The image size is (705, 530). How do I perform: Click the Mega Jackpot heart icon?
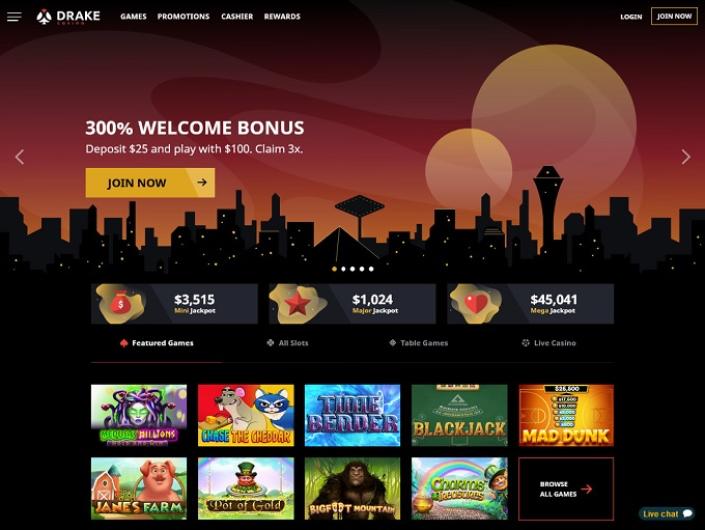point(476,303)
